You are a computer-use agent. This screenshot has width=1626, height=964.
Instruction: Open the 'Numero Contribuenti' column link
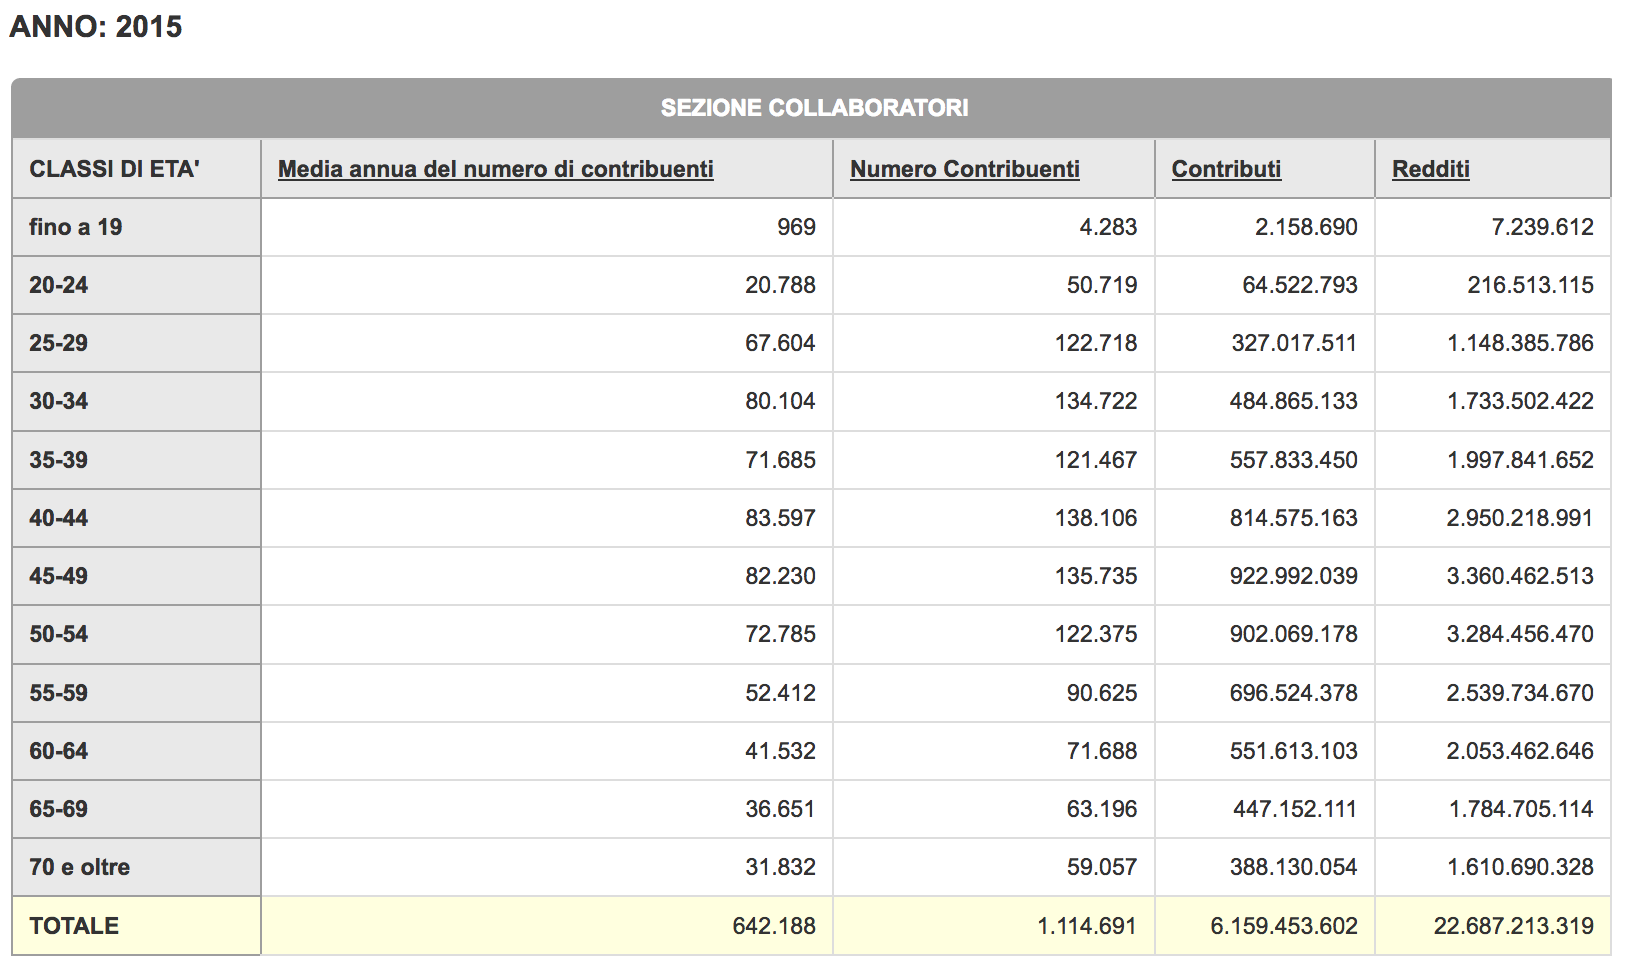[964, 169]
